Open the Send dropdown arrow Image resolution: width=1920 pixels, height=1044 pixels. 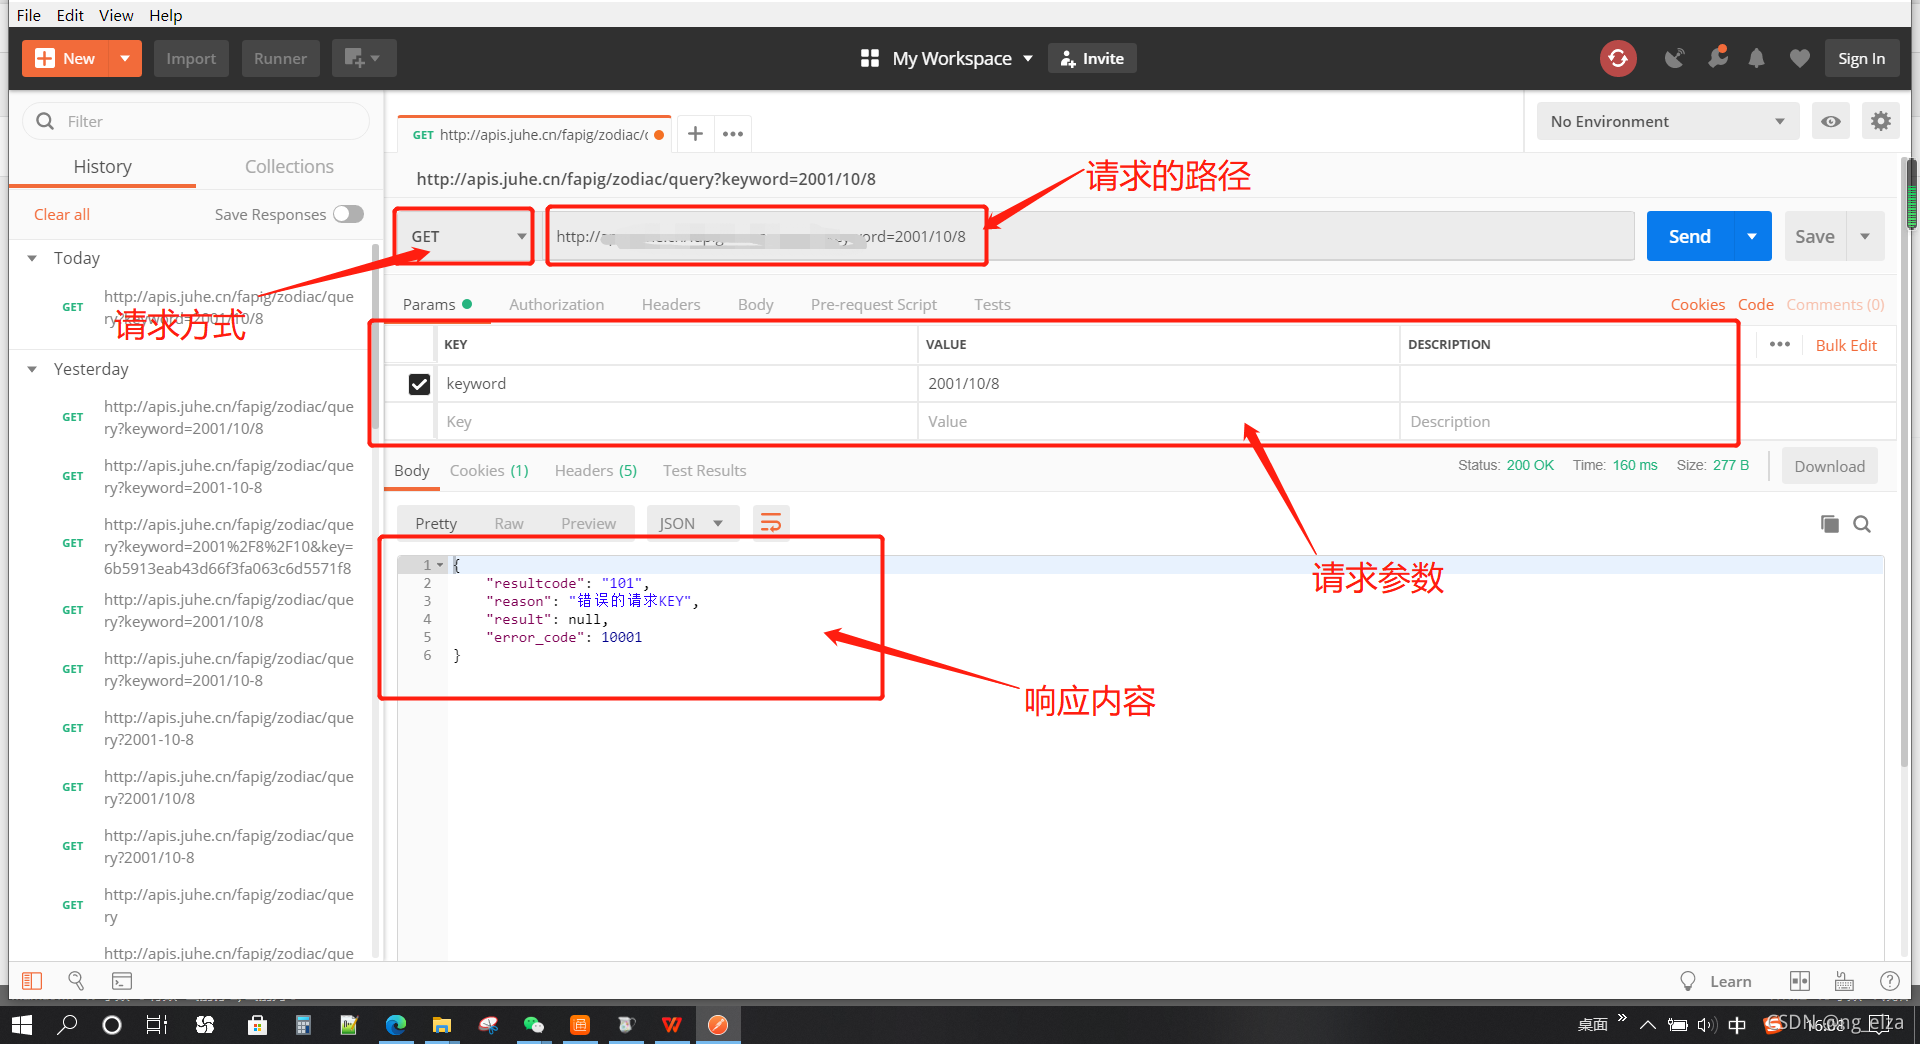click(x=1752, y=236)
